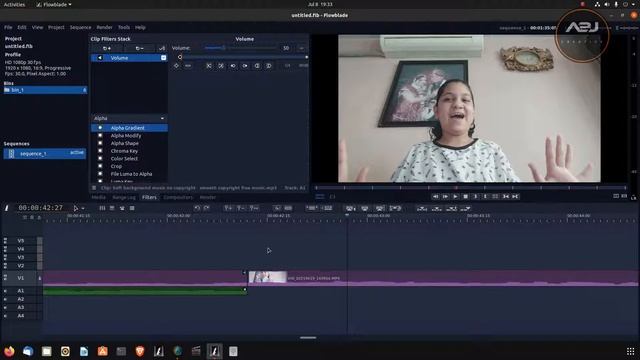Switch to the Range Log tab

(124, 198)
